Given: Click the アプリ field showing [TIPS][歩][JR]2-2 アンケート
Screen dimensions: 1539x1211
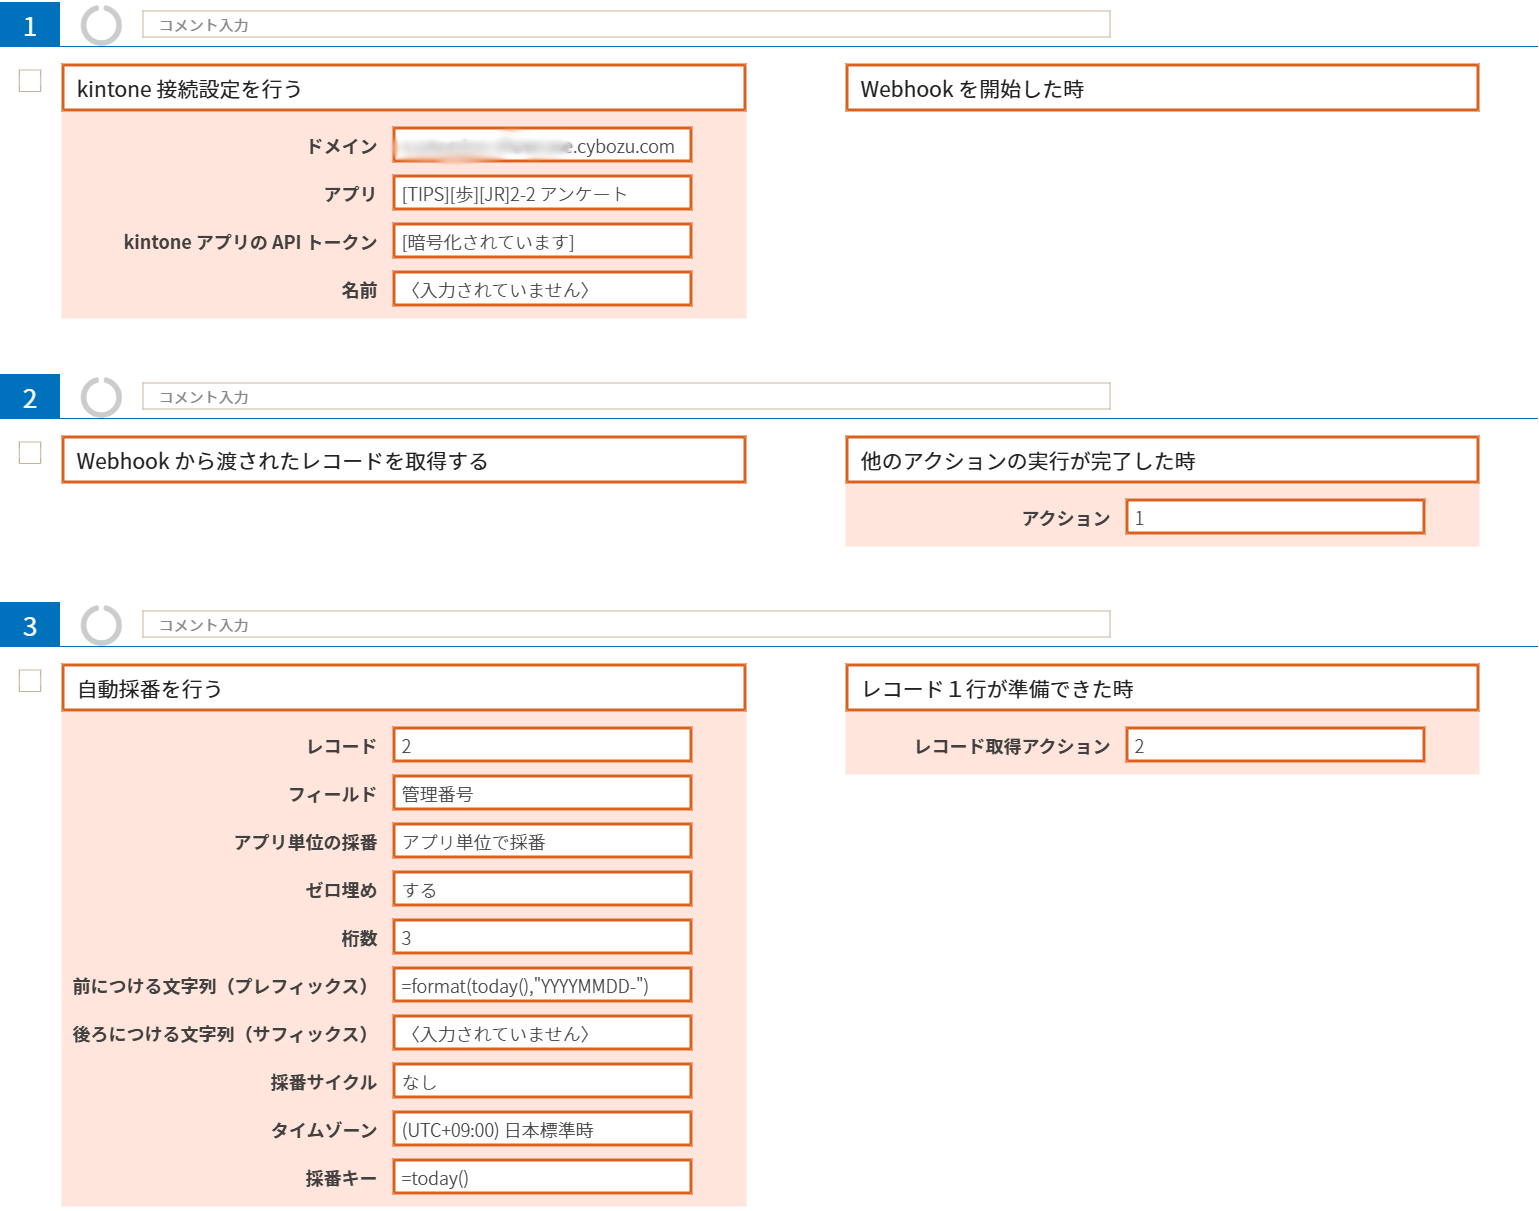Looking at the screenshot, I should click(x=542, y=193).
